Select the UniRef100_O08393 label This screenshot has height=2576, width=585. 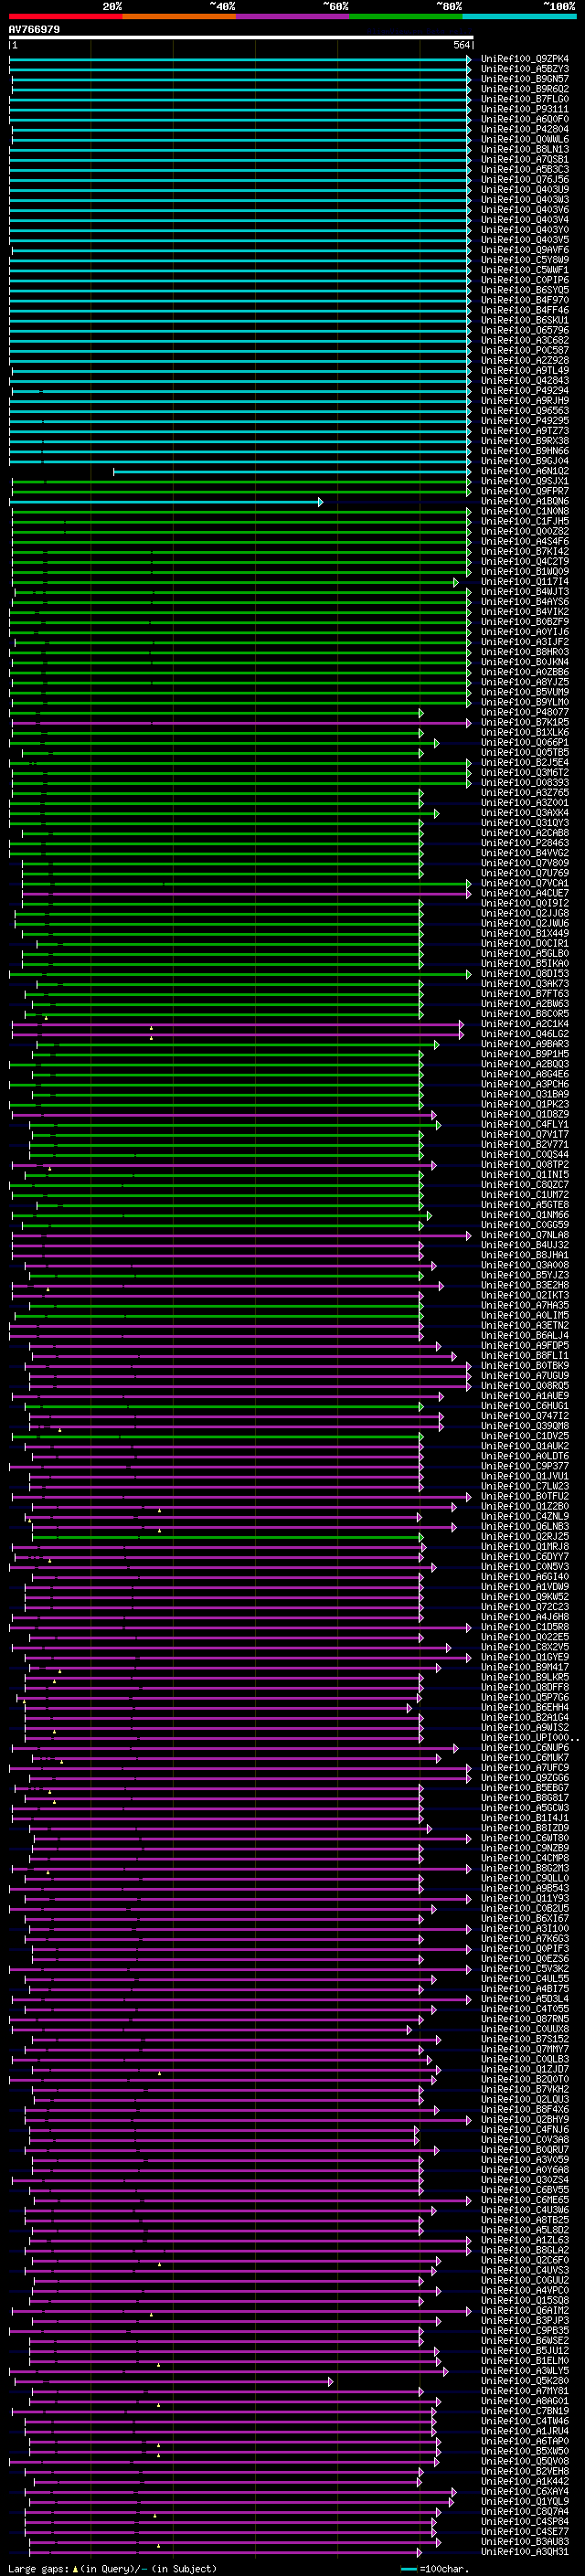pos(525,783)
